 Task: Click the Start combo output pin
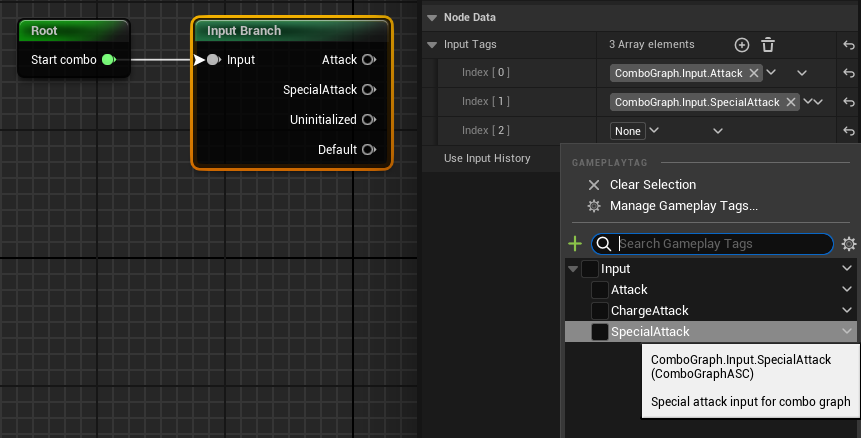point(108,60)
